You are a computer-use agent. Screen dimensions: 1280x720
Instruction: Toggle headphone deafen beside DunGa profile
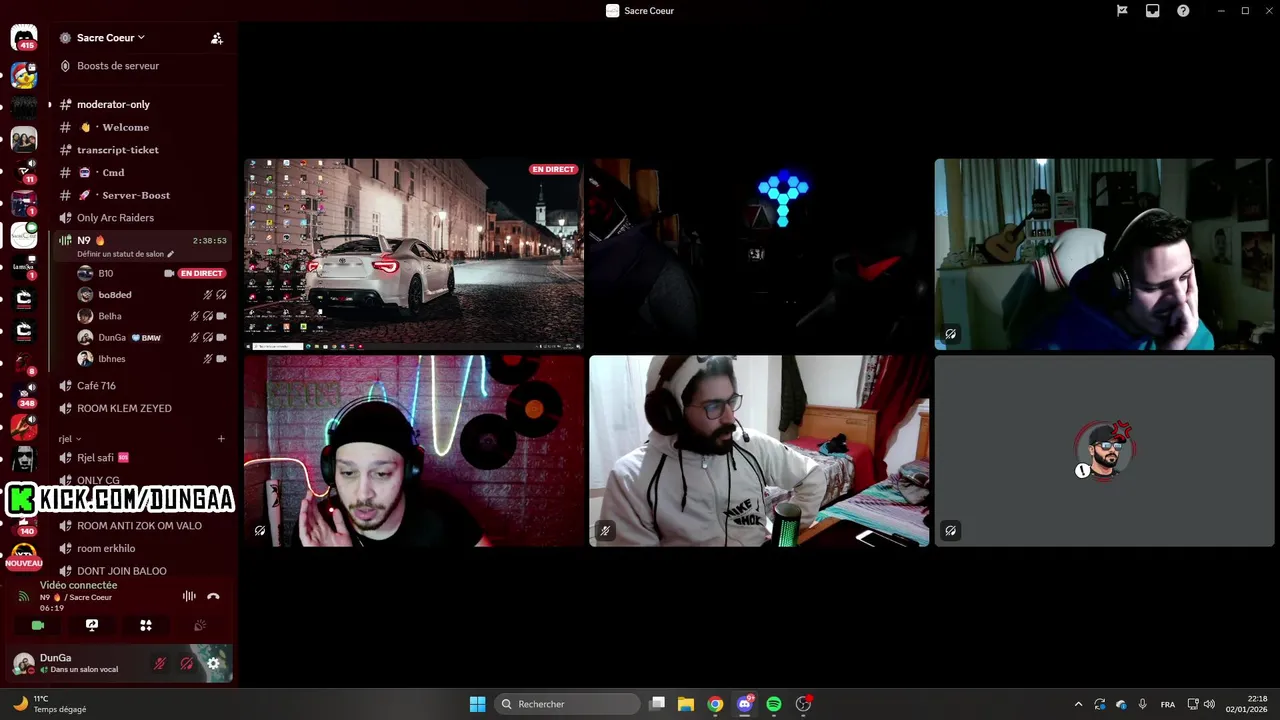tap(186, 663)
